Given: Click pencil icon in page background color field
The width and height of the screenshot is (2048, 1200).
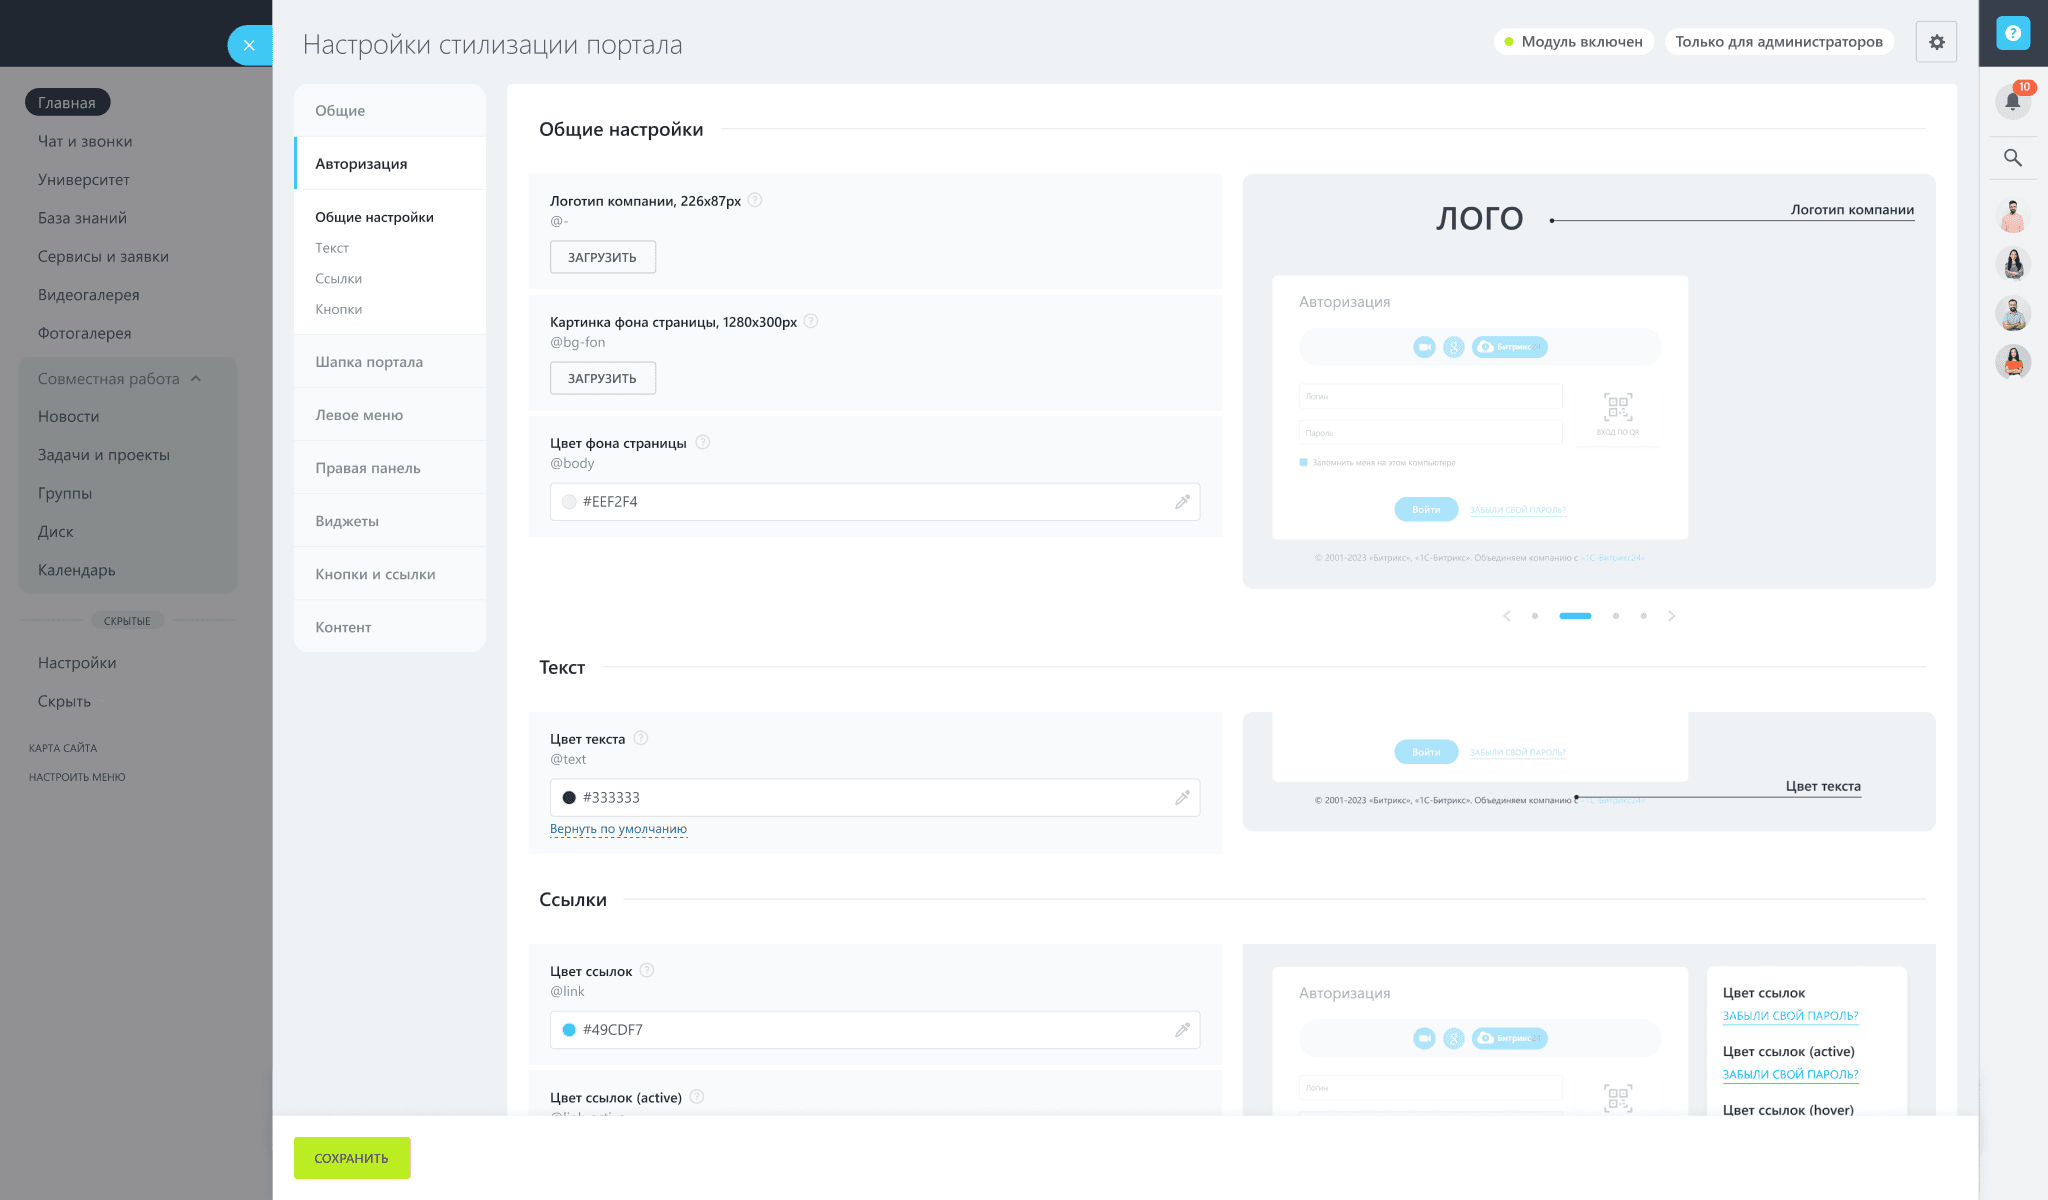Looking at the screenshot, I should point(1182,502).
